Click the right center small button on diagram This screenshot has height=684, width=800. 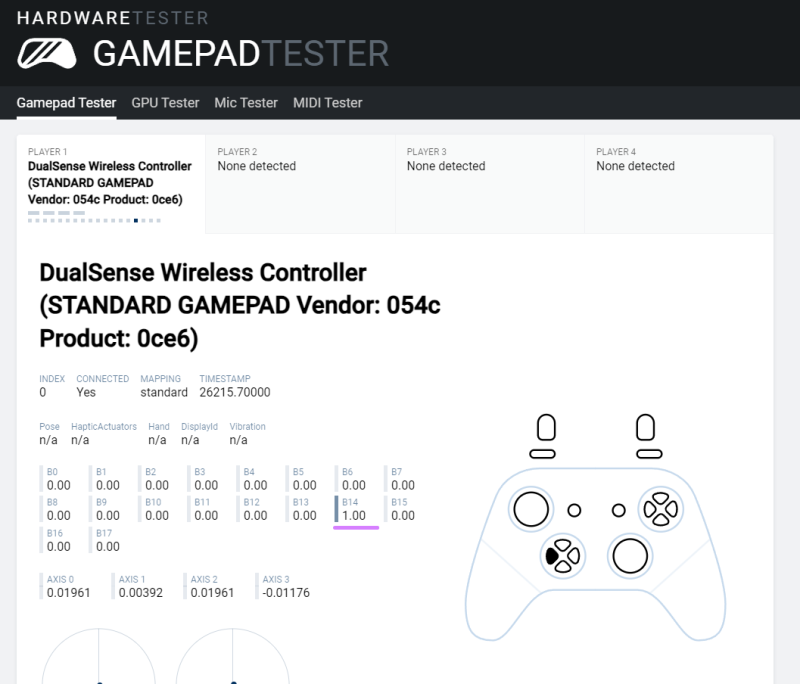(x=619, y=510)
